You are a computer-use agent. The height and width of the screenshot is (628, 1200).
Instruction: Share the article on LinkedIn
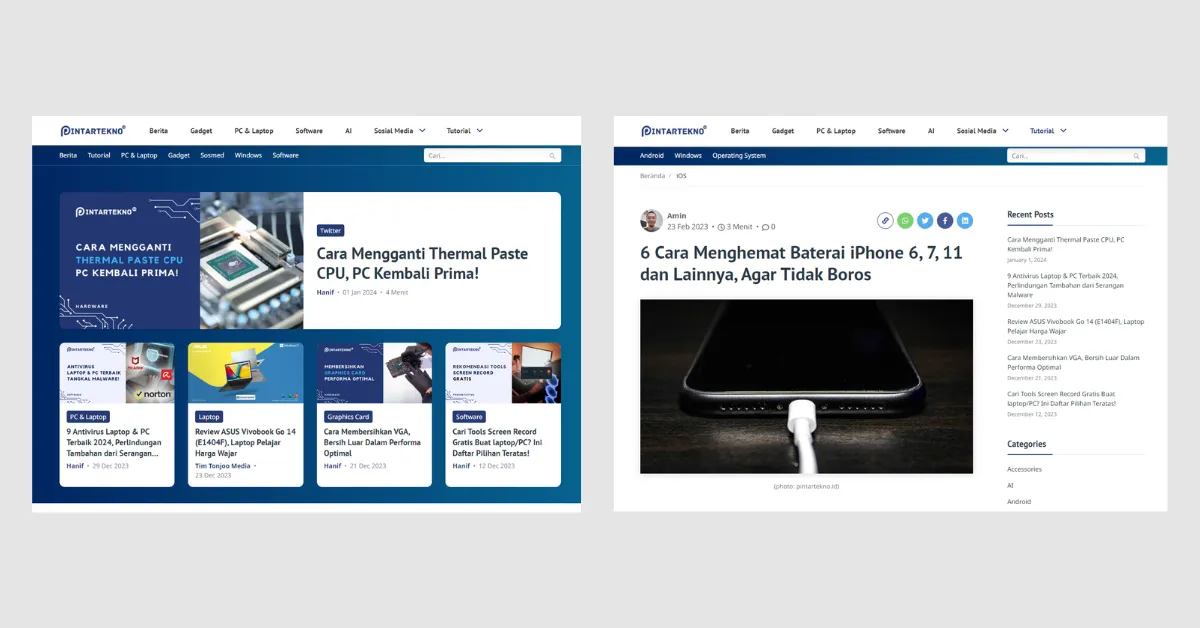(x=965, y=220)
